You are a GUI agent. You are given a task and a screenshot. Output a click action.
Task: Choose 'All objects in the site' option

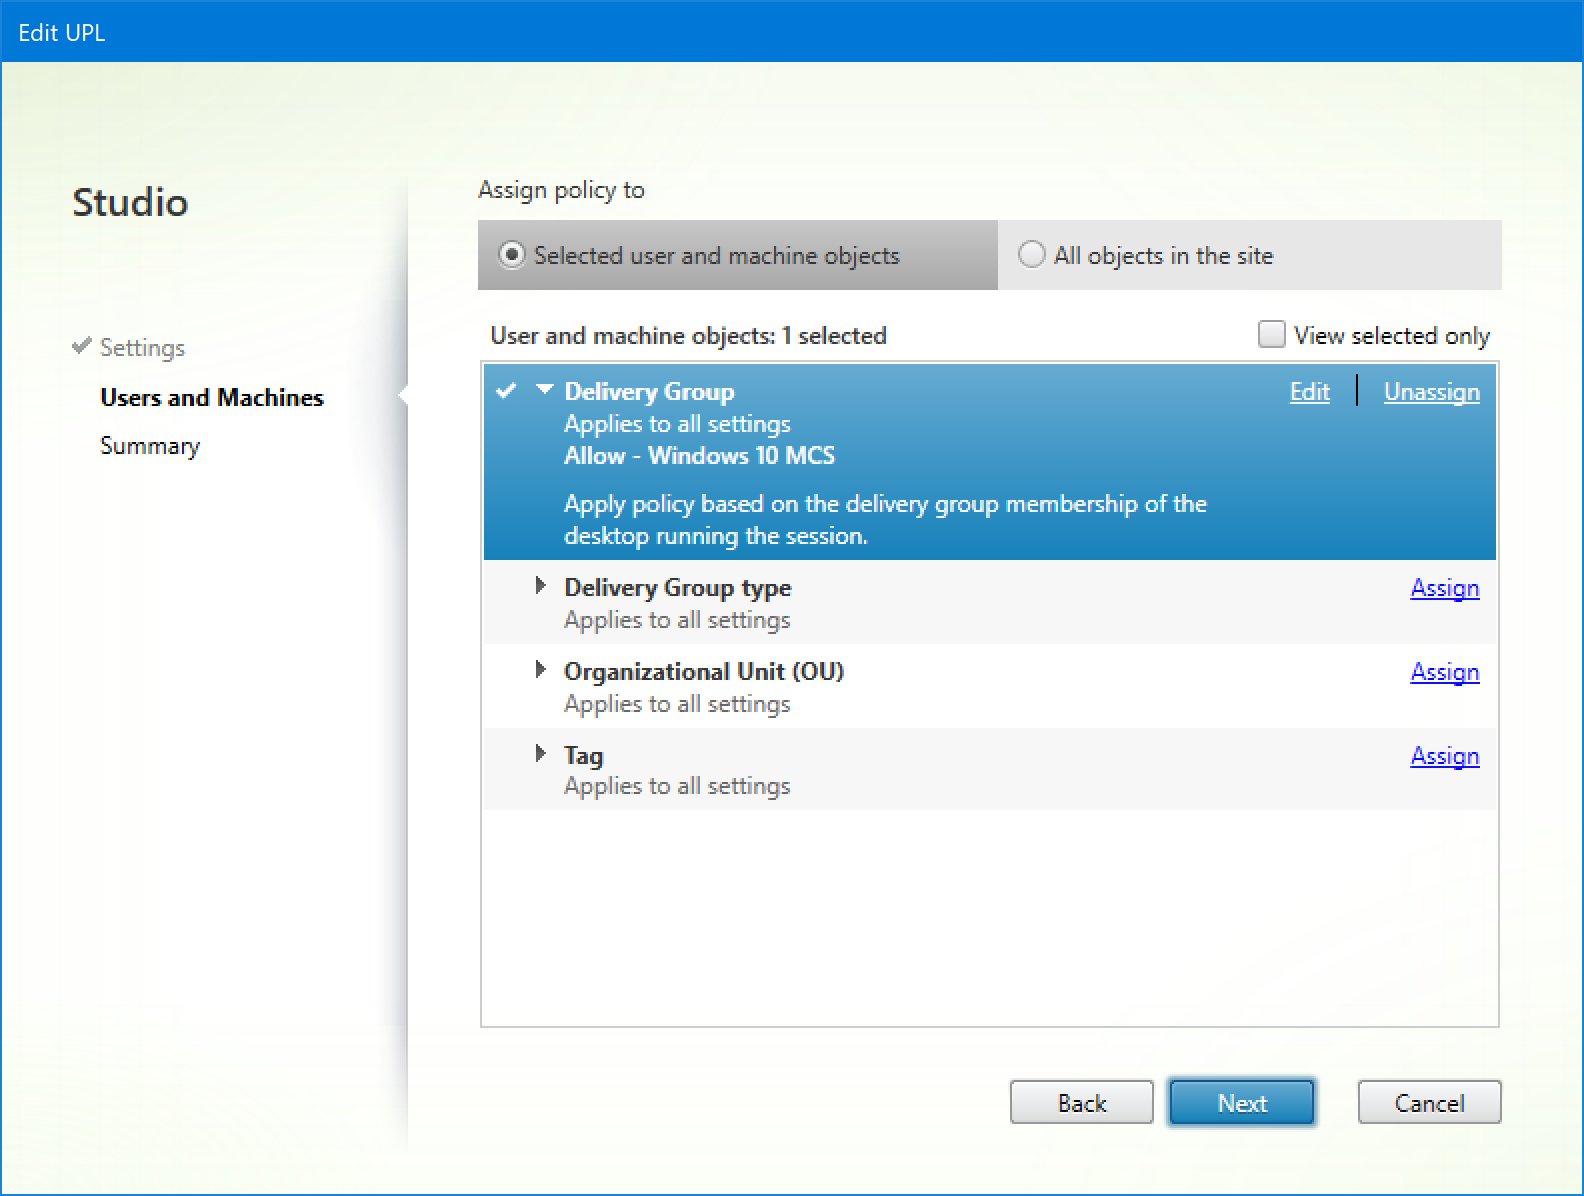click(1031, 256)
